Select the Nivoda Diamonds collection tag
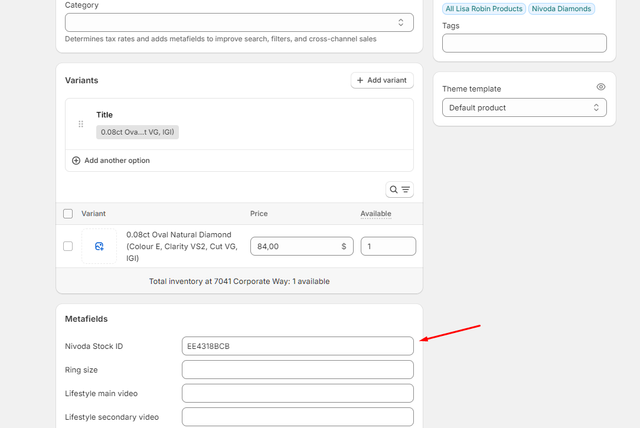This screenshot has width=640, height=428. (561, 9)
